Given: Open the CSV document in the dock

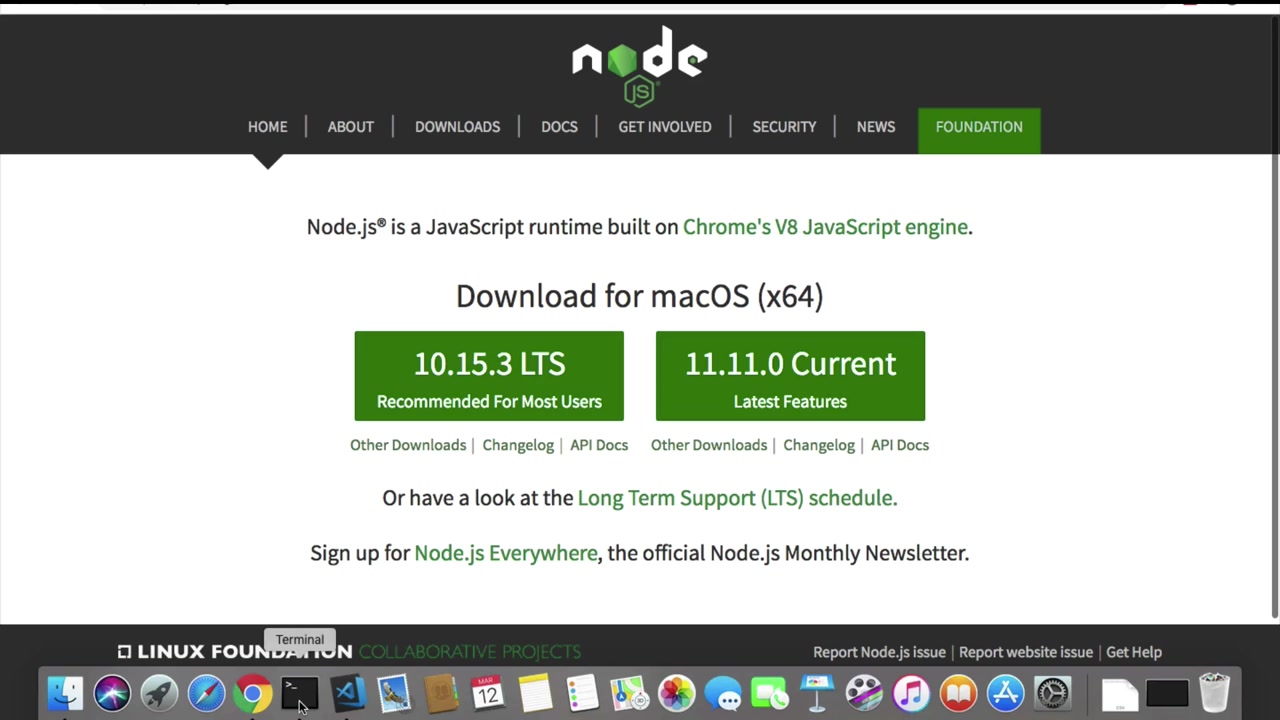Looking at the screenshot, I should pyautogui.click(x=1120, y=693).
